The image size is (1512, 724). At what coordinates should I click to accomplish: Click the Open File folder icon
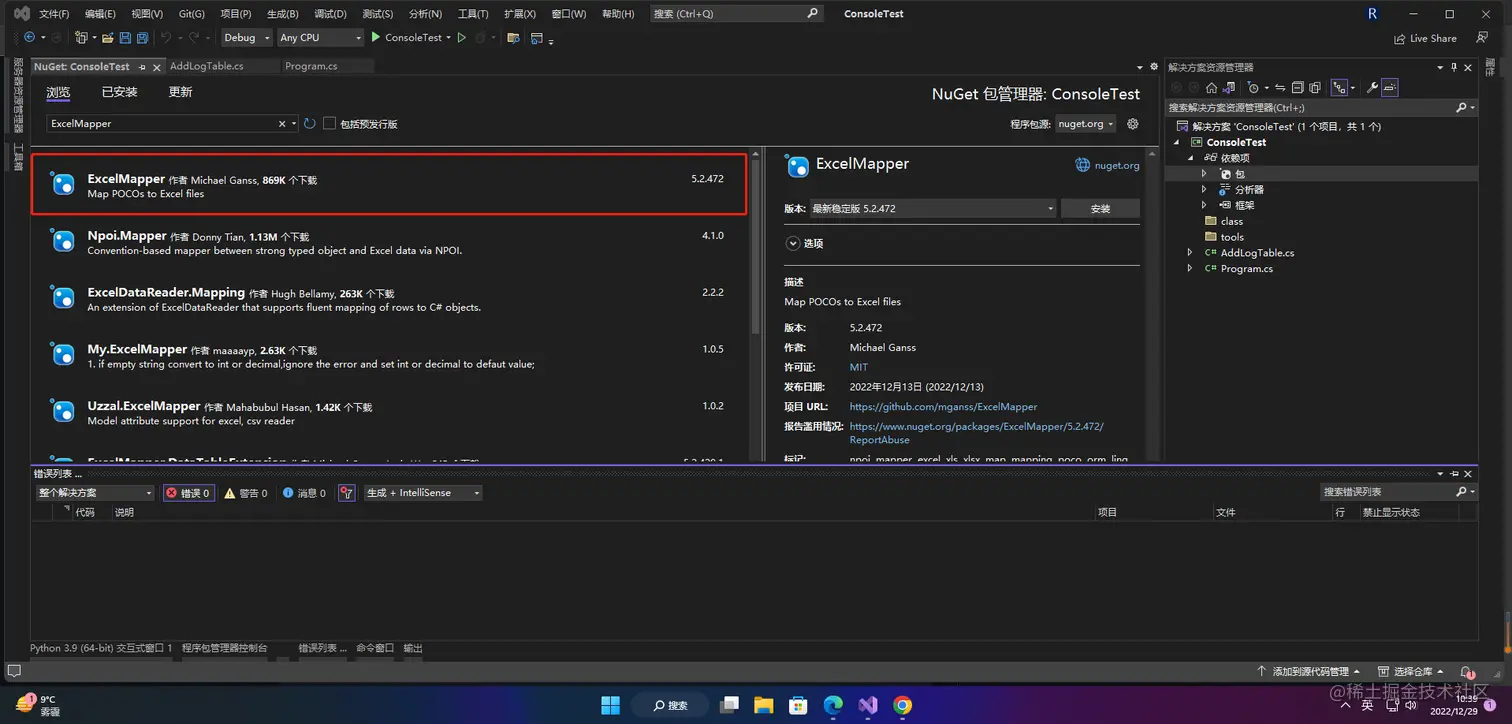point(107,37)
